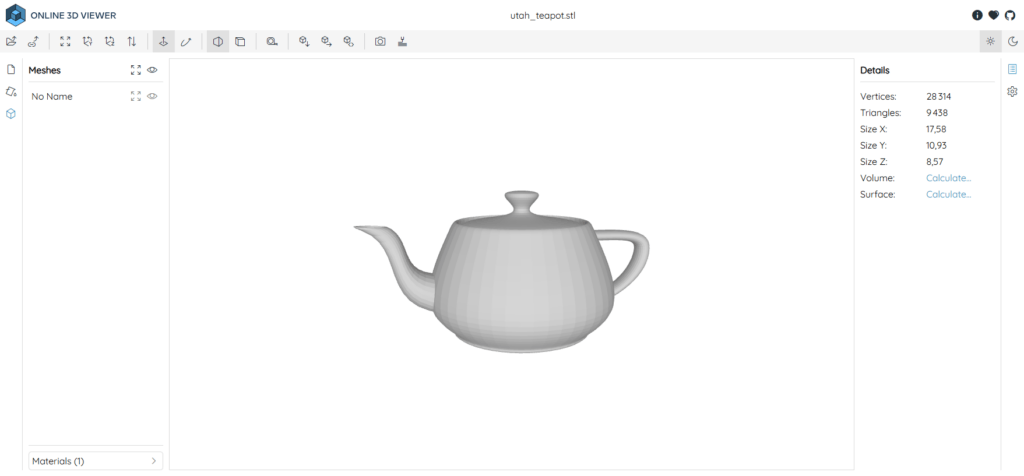The width and height of the screenshot is (1024, 476).
Task: Create a snapshot with camera icon
Action: coord(380,42)
